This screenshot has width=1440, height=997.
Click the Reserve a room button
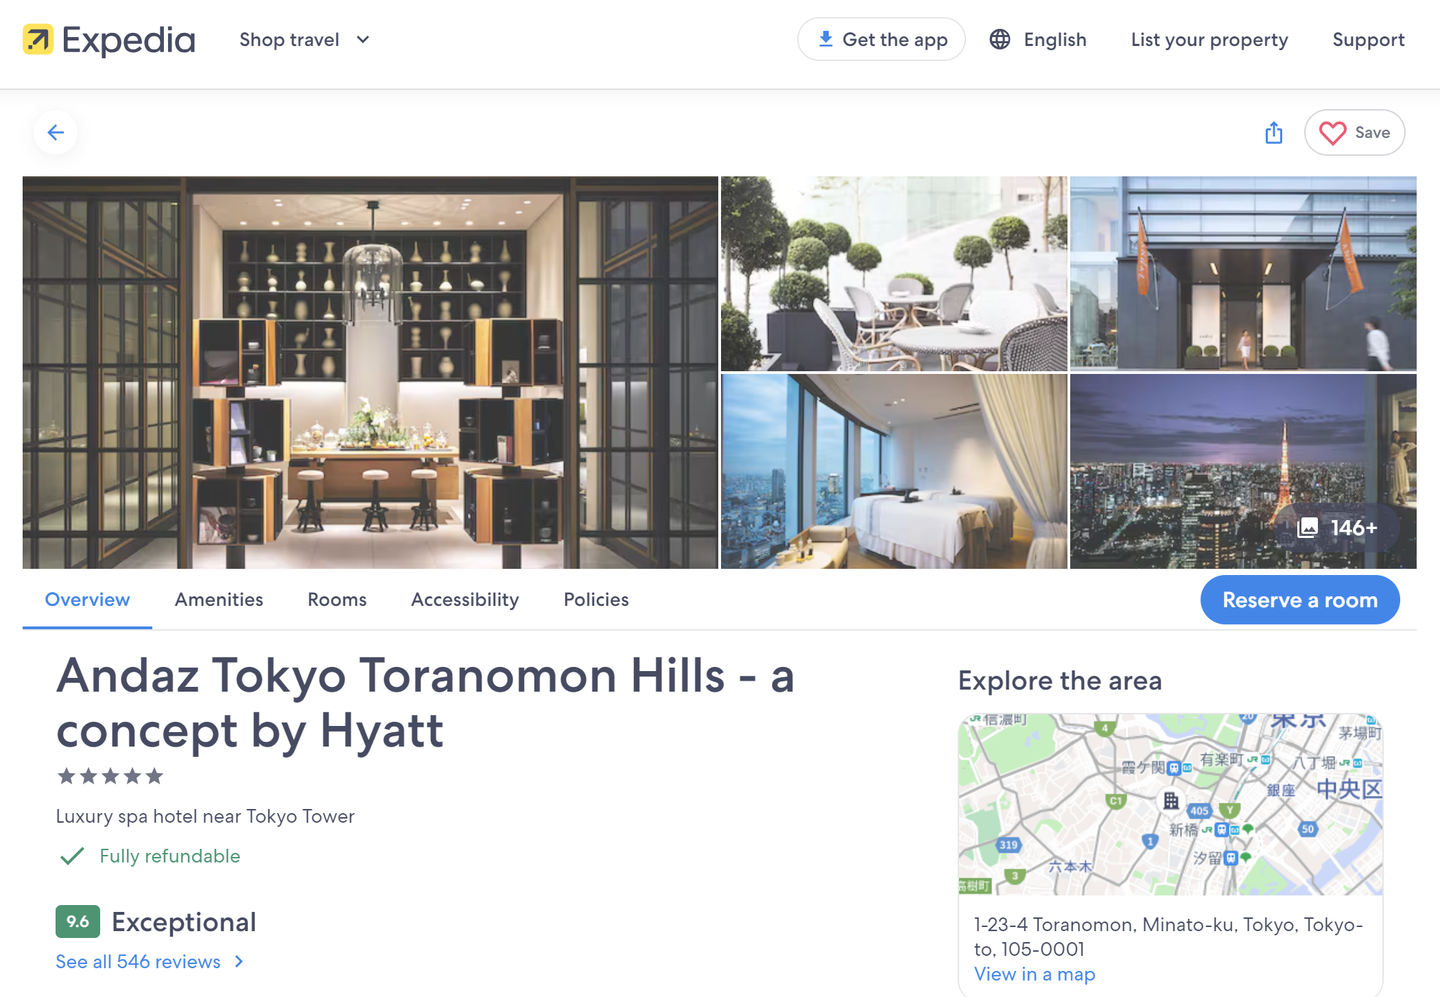pos(1300,600)
